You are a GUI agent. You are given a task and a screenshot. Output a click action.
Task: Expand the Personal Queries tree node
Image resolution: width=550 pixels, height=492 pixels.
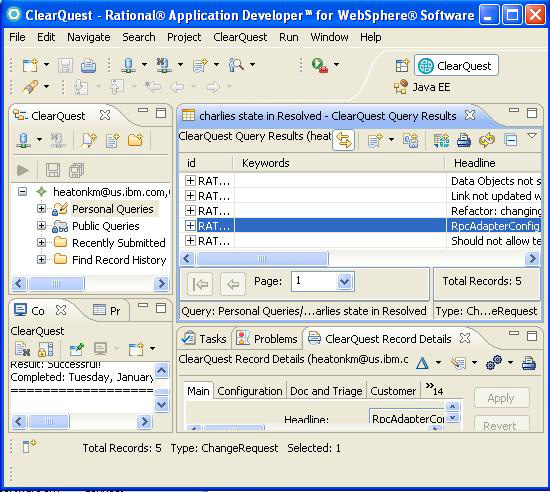tap(41, 209)
